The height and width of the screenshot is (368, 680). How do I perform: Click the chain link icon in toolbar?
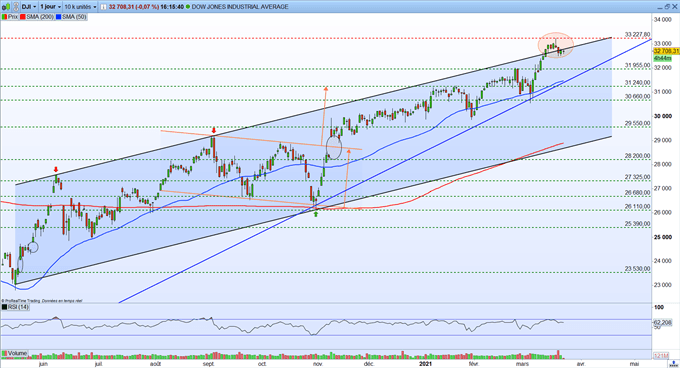[16, 7]
